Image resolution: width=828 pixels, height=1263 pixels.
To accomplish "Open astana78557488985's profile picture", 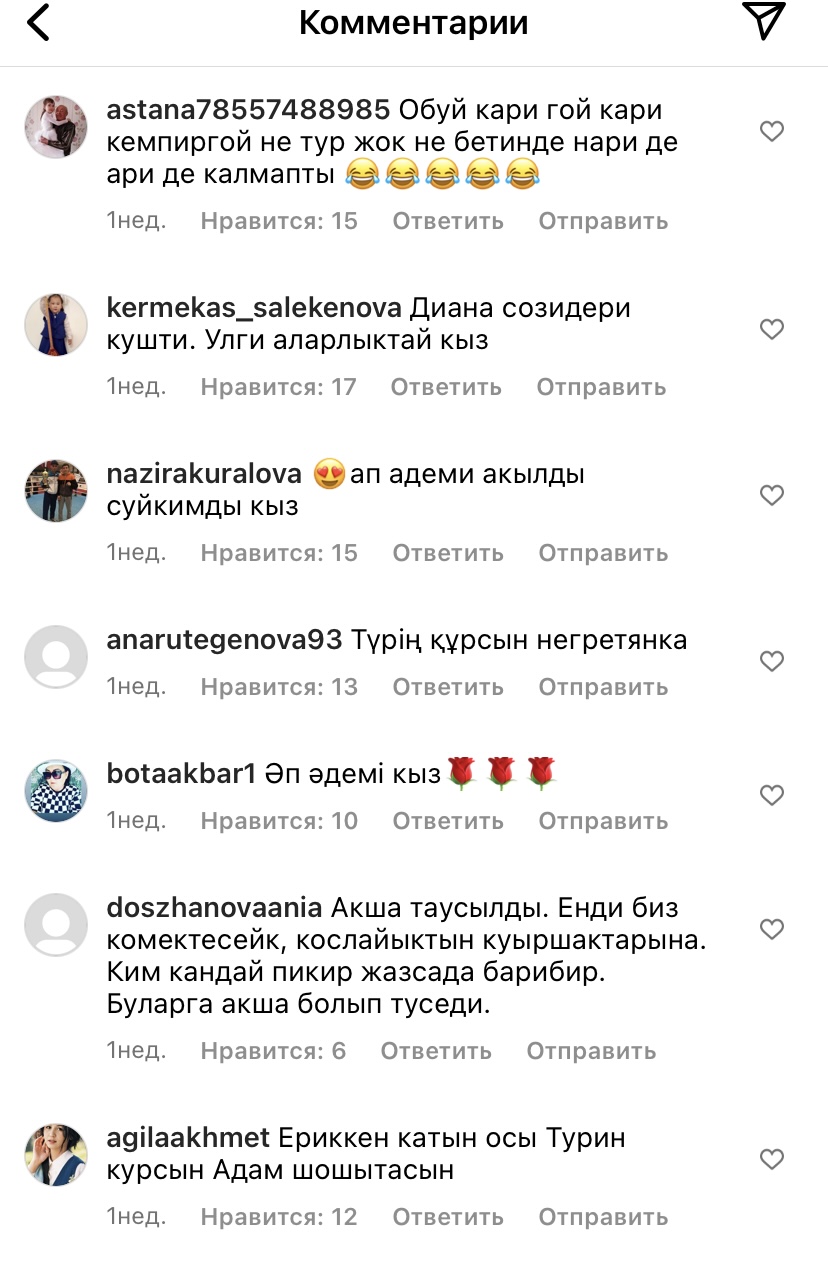I will (x=56, y=127).
